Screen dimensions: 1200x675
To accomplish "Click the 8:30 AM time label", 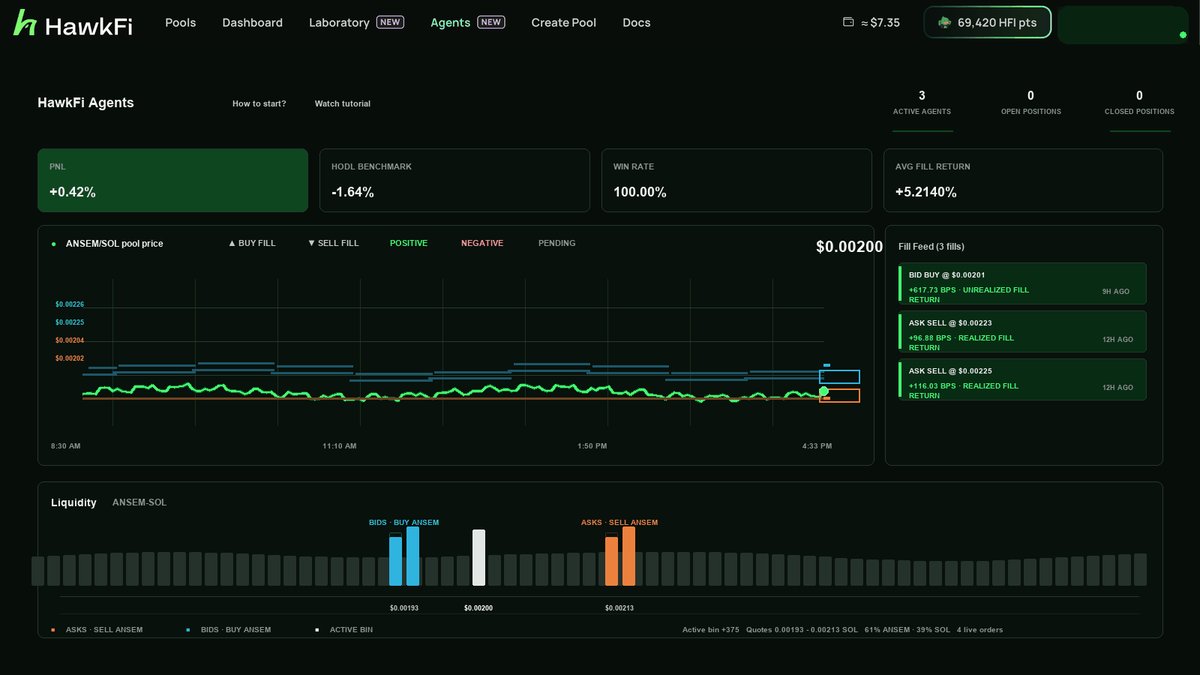I will pos(66,446).
